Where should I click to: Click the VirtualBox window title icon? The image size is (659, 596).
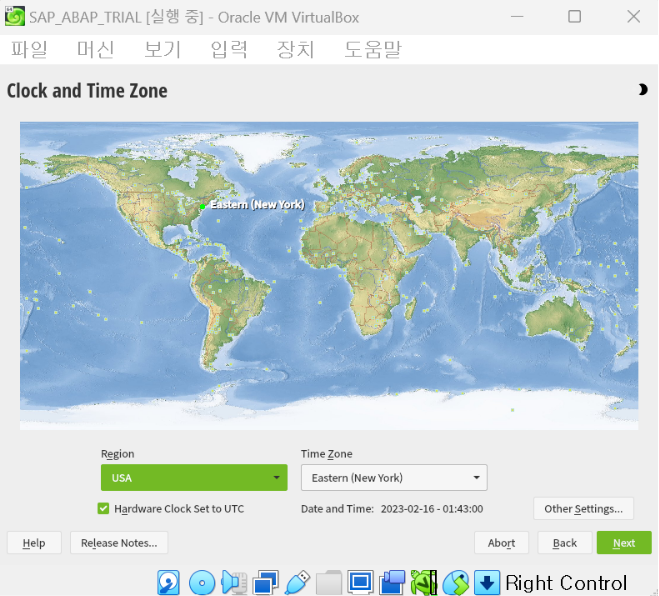pos(15,16)
